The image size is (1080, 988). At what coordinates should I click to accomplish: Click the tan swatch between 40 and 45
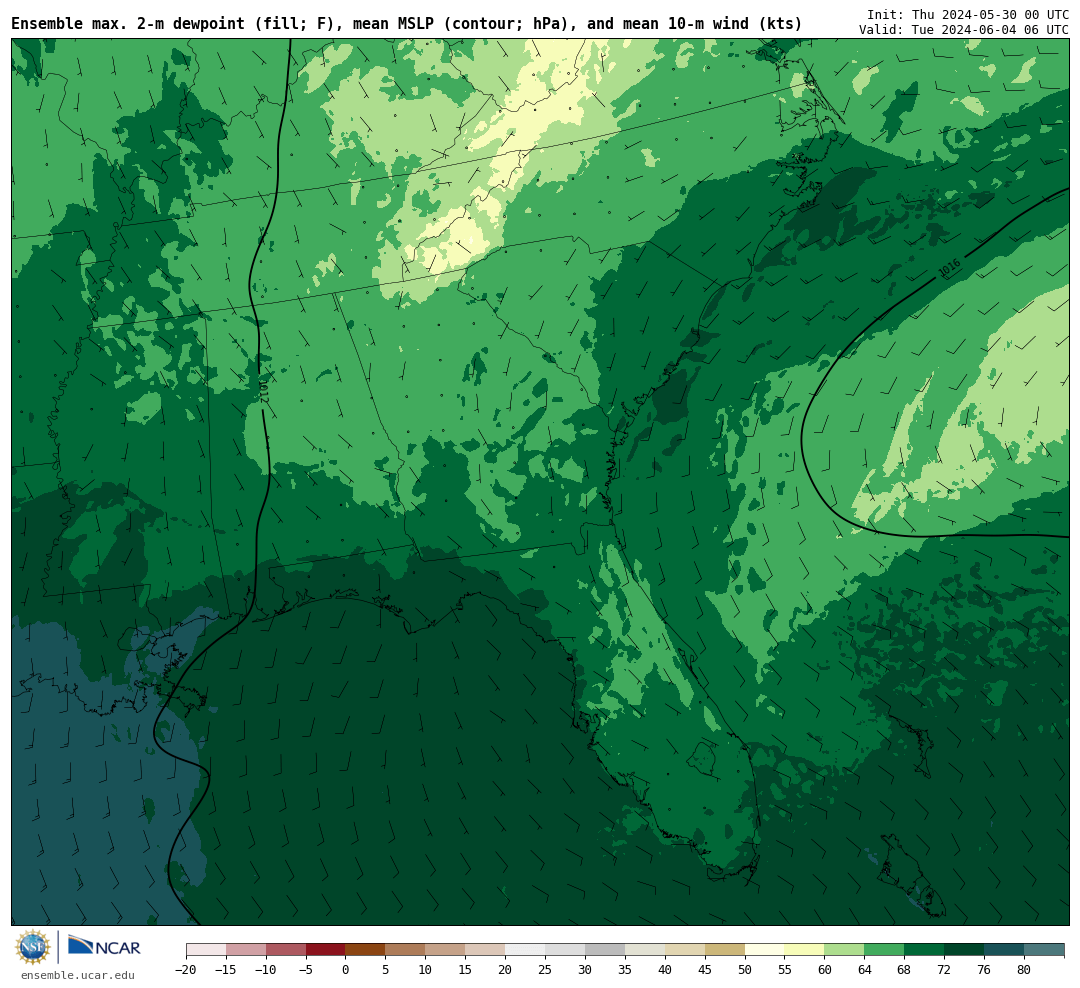click(x=685, y=950)
